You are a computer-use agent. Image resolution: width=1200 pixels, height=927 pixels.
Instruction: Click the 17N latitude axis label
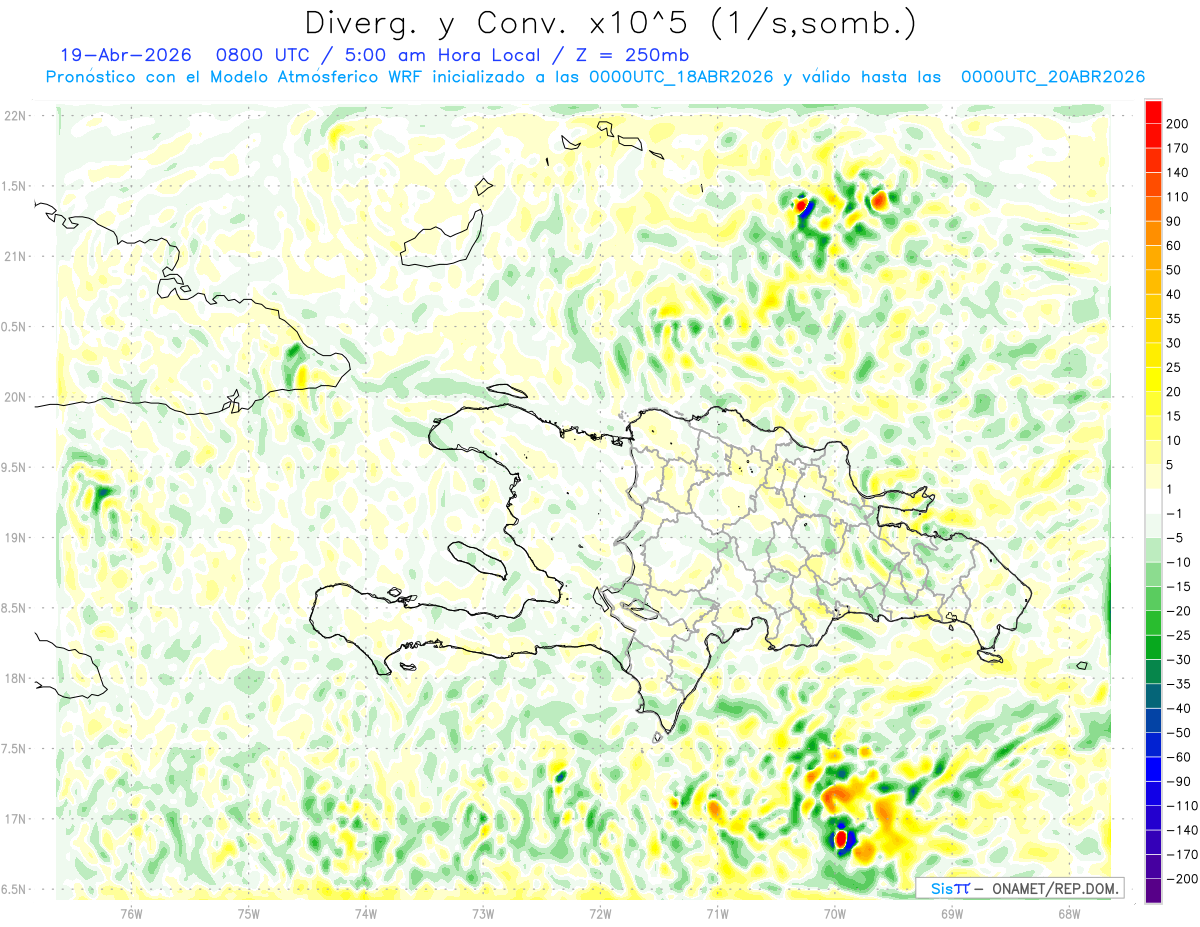[14, 819]
